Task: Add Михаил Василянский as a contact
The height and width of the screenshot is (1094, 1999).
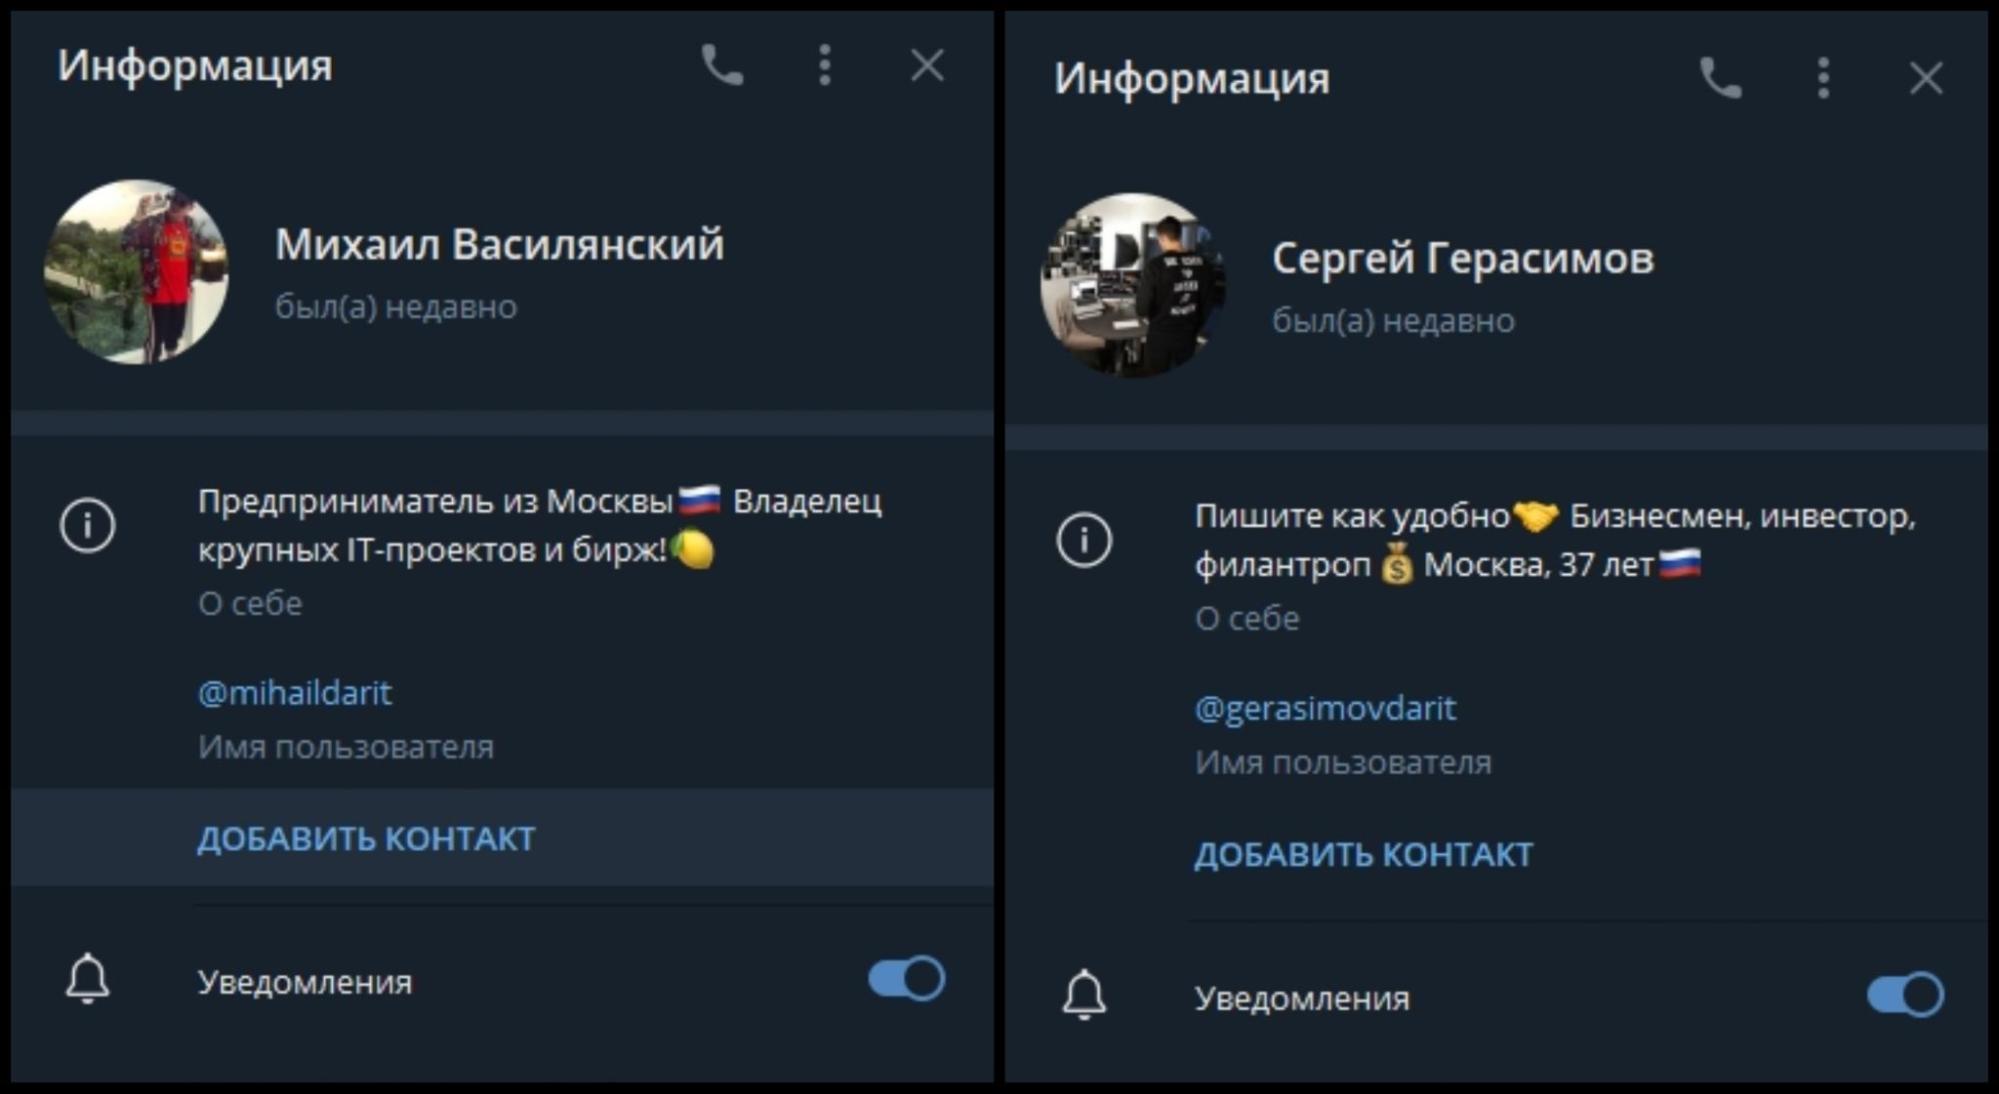Action: 366,838
